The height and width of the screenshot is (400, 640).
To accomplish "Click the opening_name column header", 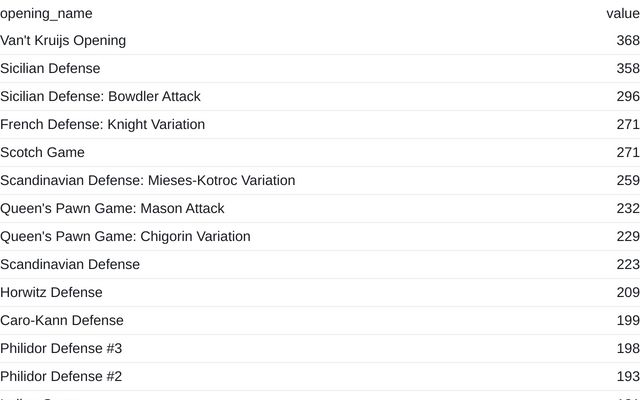I will 46,13.
